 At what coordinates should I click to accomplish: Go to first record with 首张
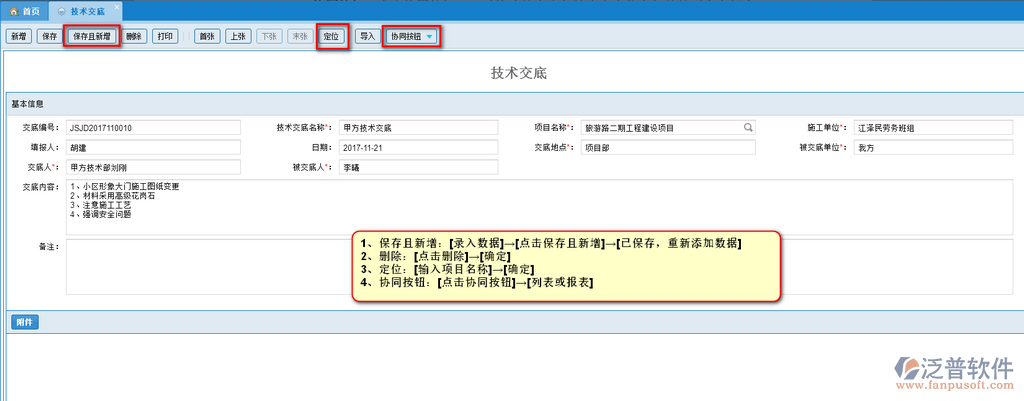[x=207, y=37]
